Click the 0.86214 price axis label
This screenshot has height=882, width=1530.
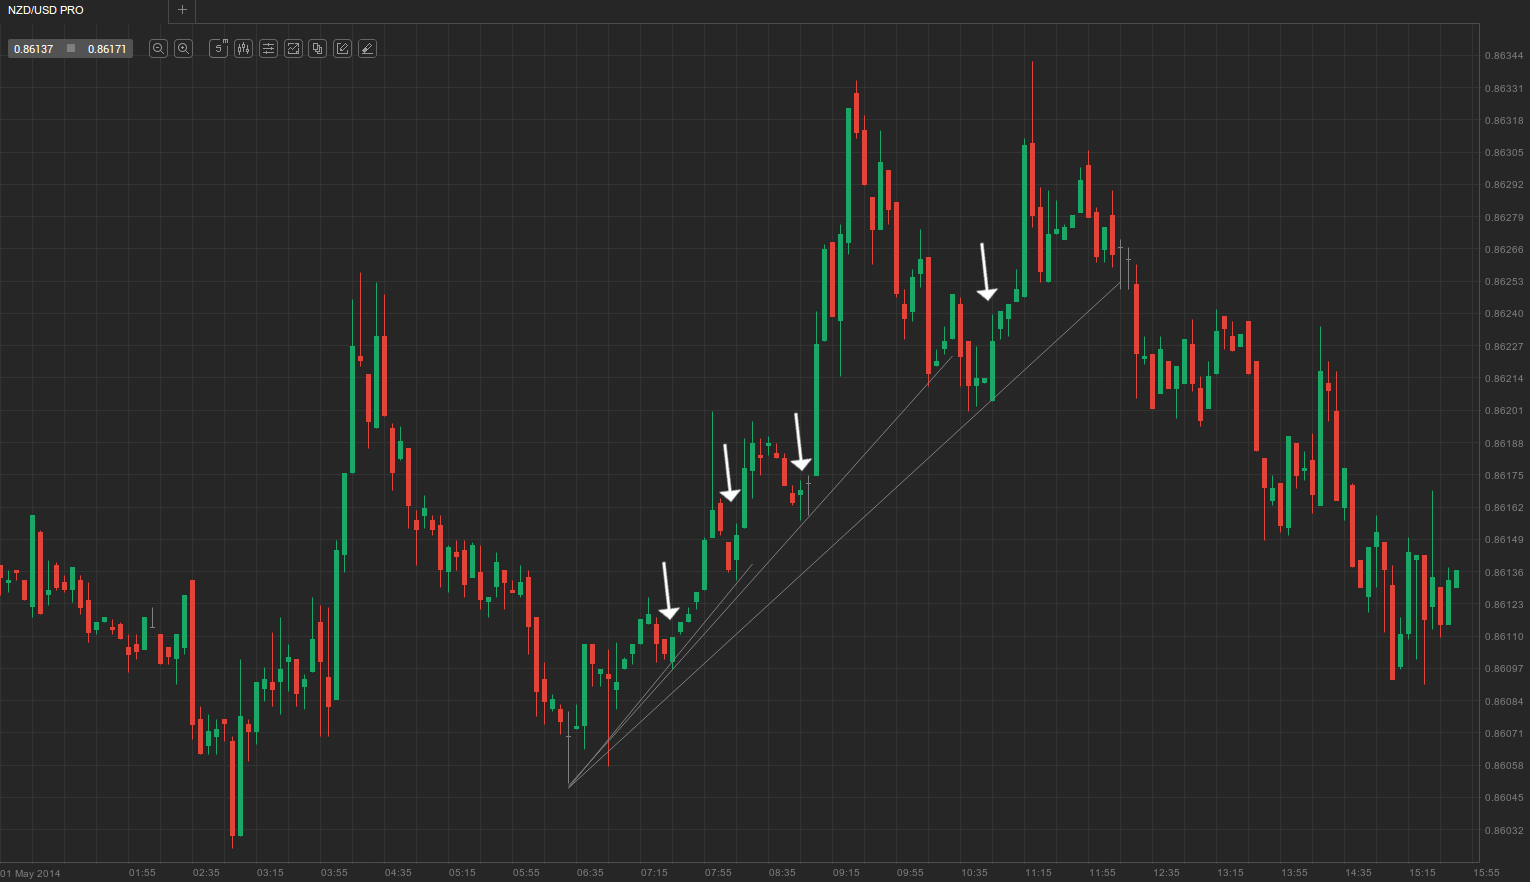1504,379
